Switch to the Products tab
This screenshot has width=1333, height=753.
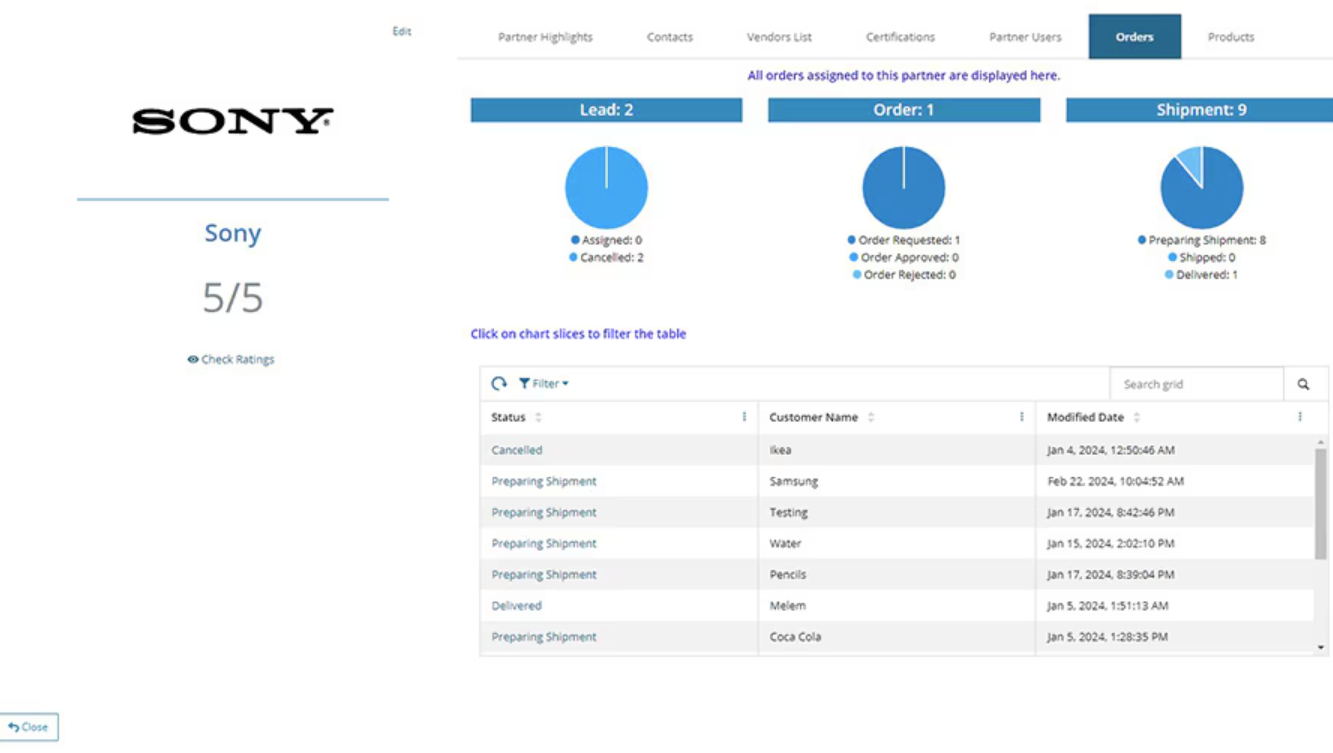[1229, 36]
